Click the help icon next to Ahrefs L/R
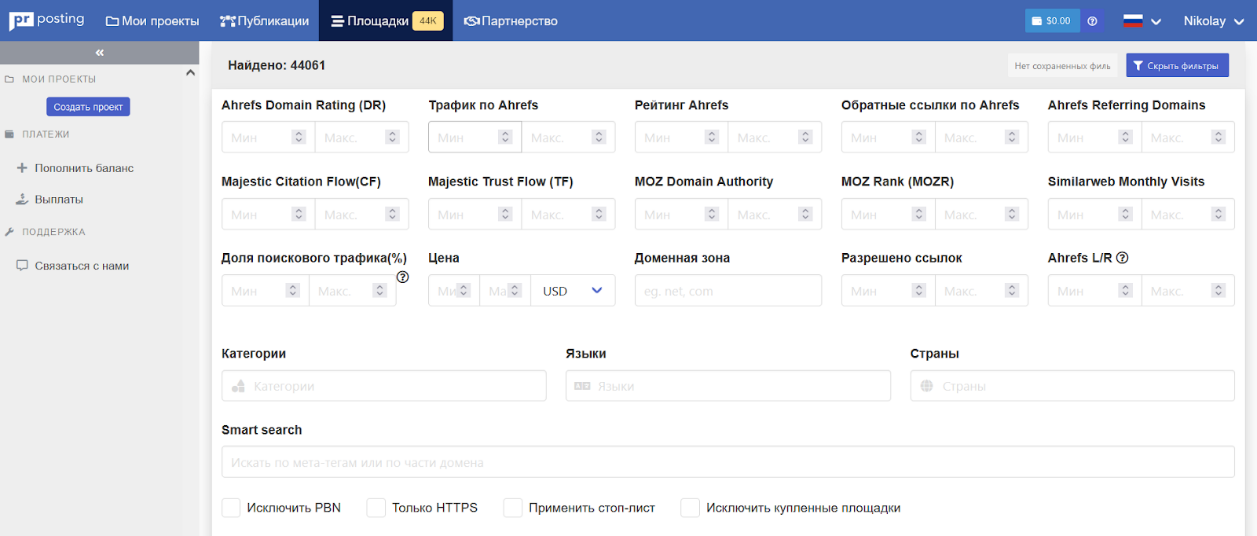 (x=1122, y=258)
